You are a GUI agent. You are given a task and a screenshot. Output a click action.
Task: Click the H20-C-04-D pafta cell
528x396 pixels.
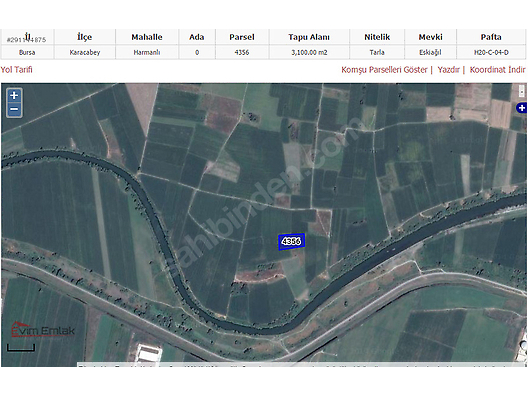point(491,53)
